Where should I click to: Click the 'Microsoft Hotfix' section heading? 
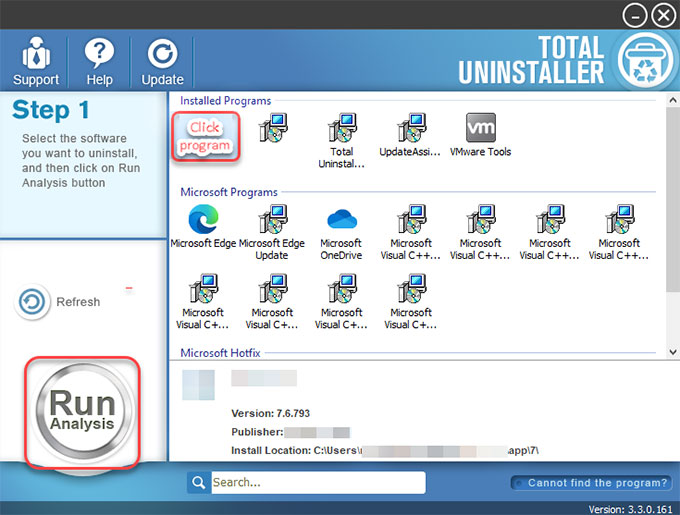[220, 353]
